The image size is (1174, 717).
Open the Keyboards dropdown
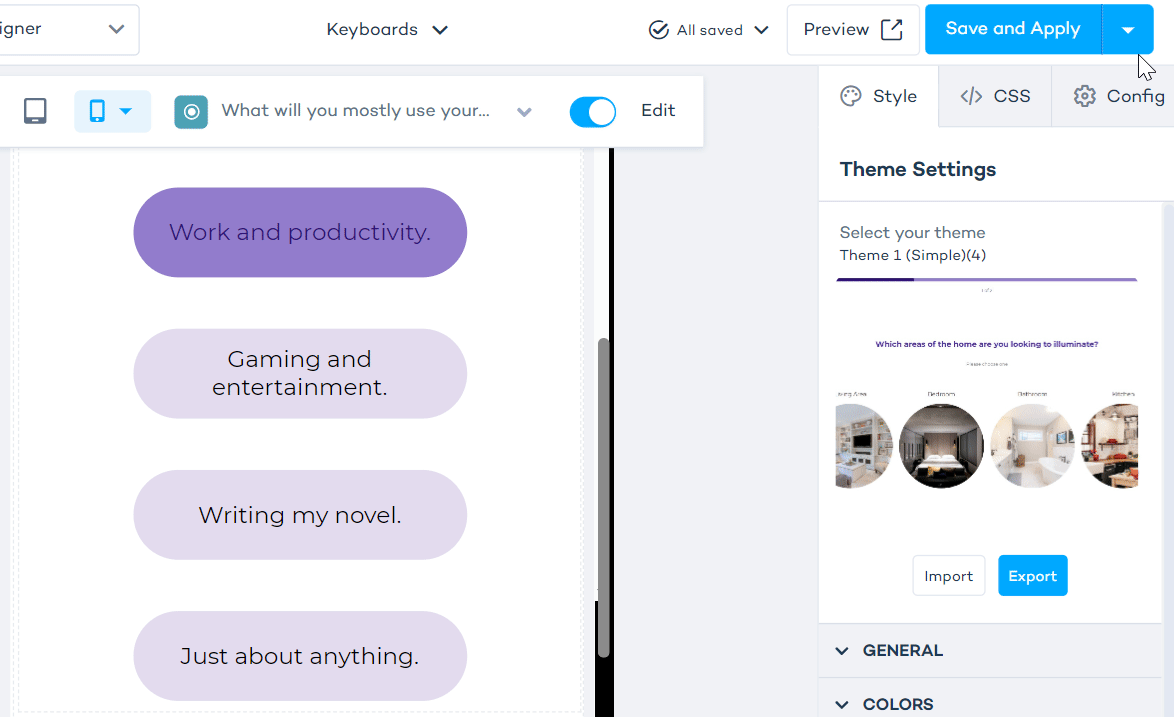[386, 30]
